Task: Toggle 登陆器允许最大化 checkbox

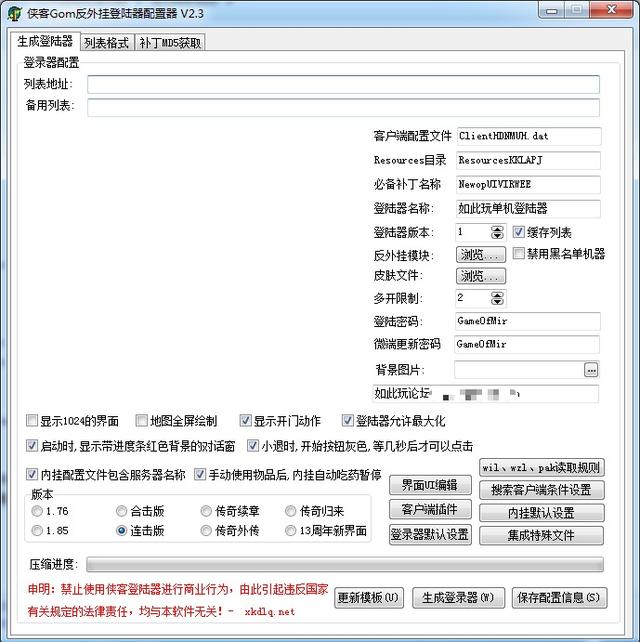Action: (347, 420)
